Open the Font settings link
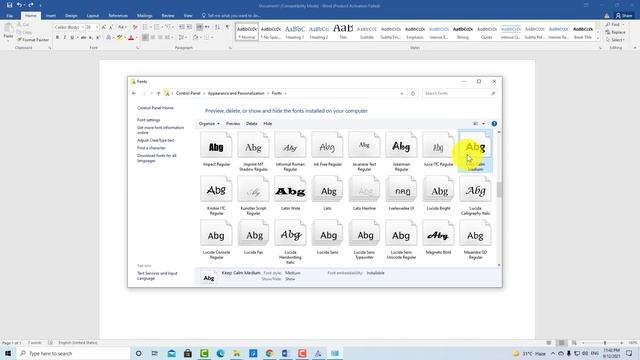The image size is (640, 360). 149,120
